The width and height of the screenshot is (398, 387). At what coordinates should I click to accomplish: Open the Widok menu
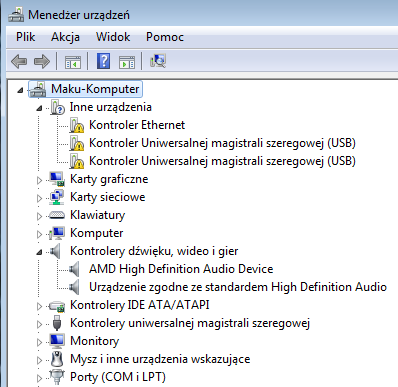coord(113,37)
